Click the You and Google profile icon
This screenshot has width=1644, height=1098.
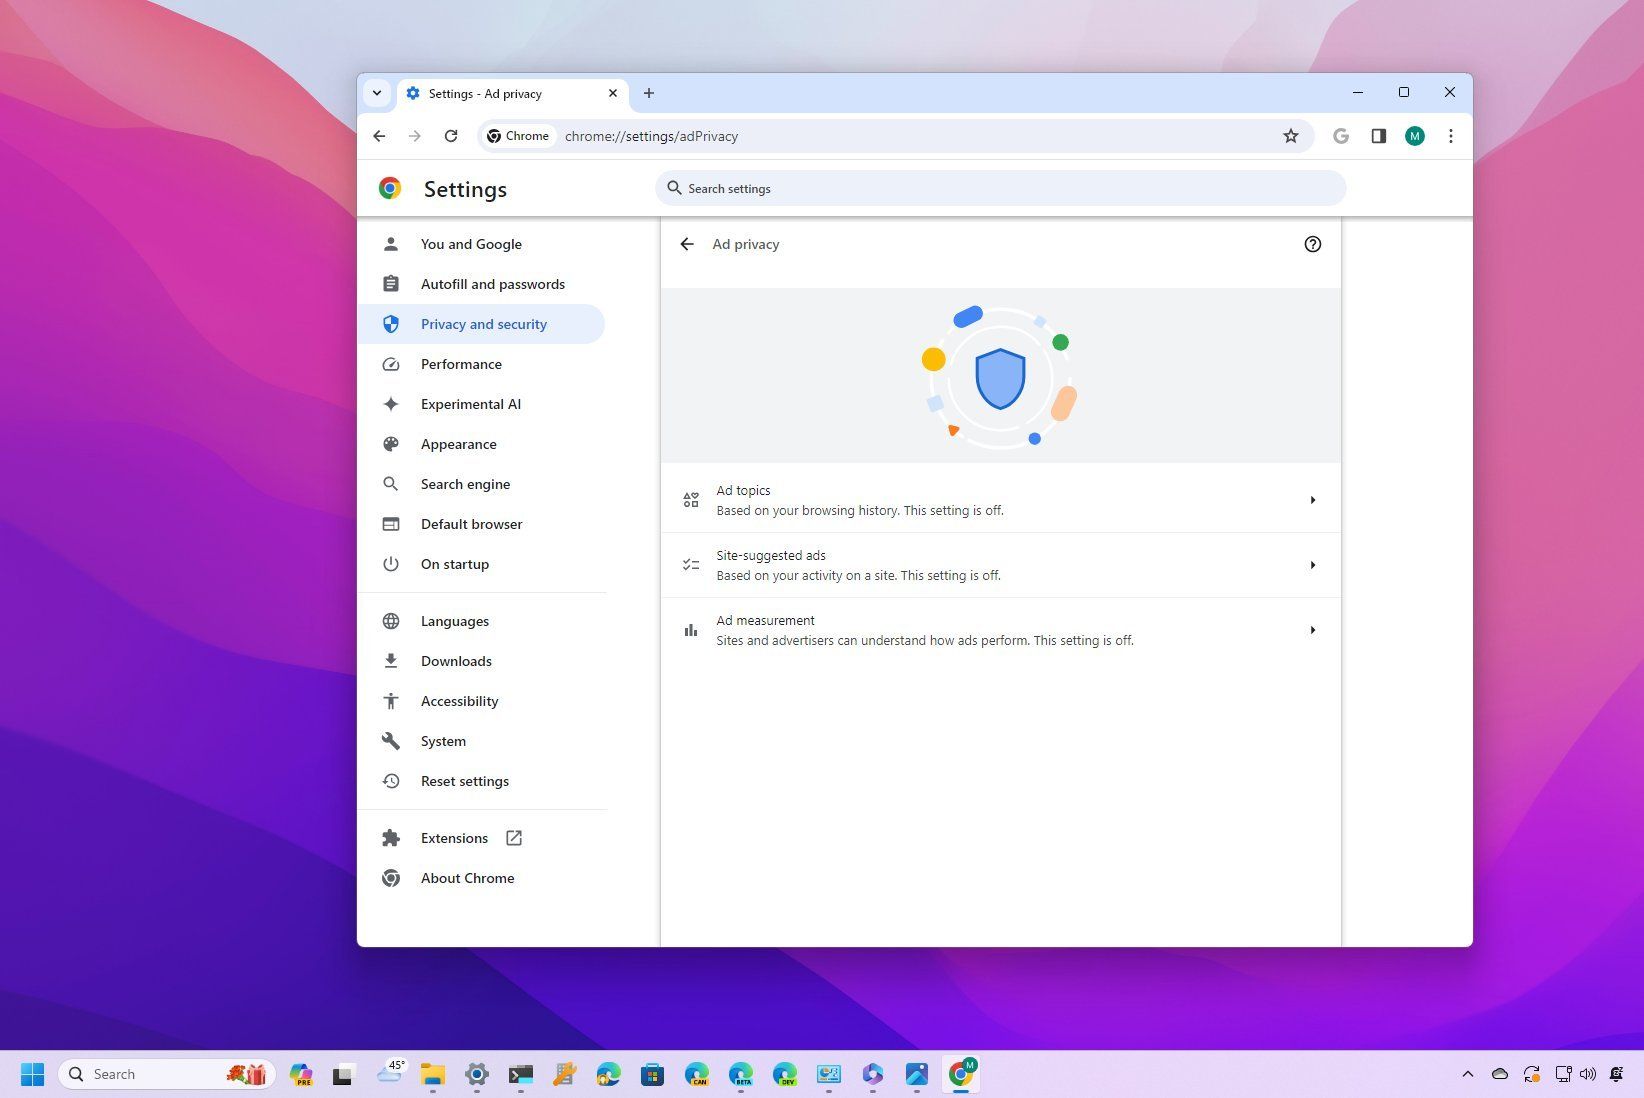point(391,243)
